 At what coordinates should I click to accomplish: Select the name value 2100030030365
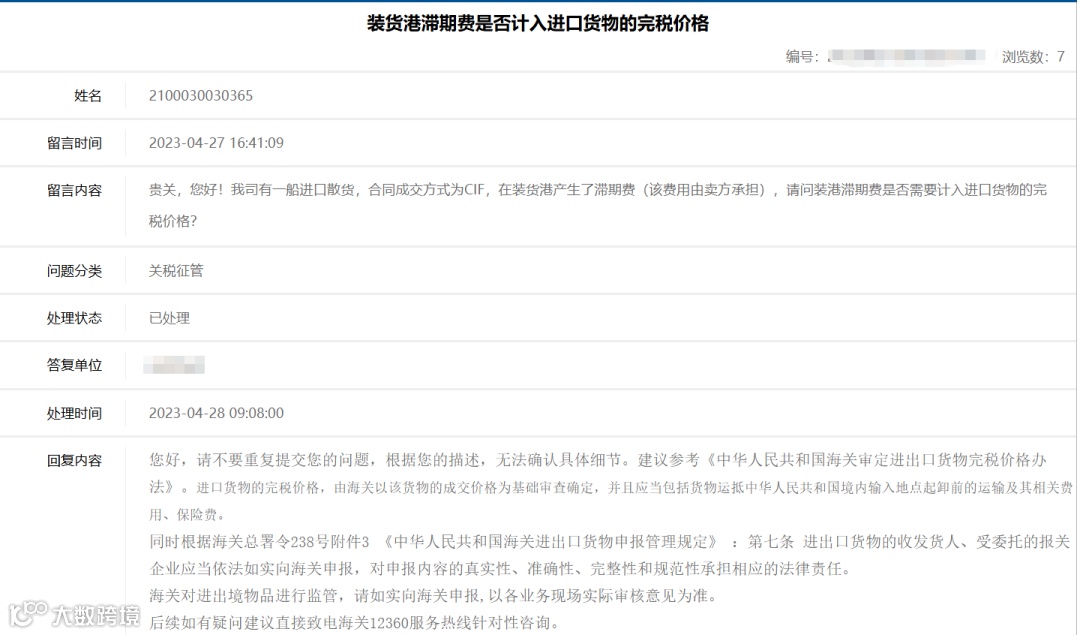click(200, 96)
